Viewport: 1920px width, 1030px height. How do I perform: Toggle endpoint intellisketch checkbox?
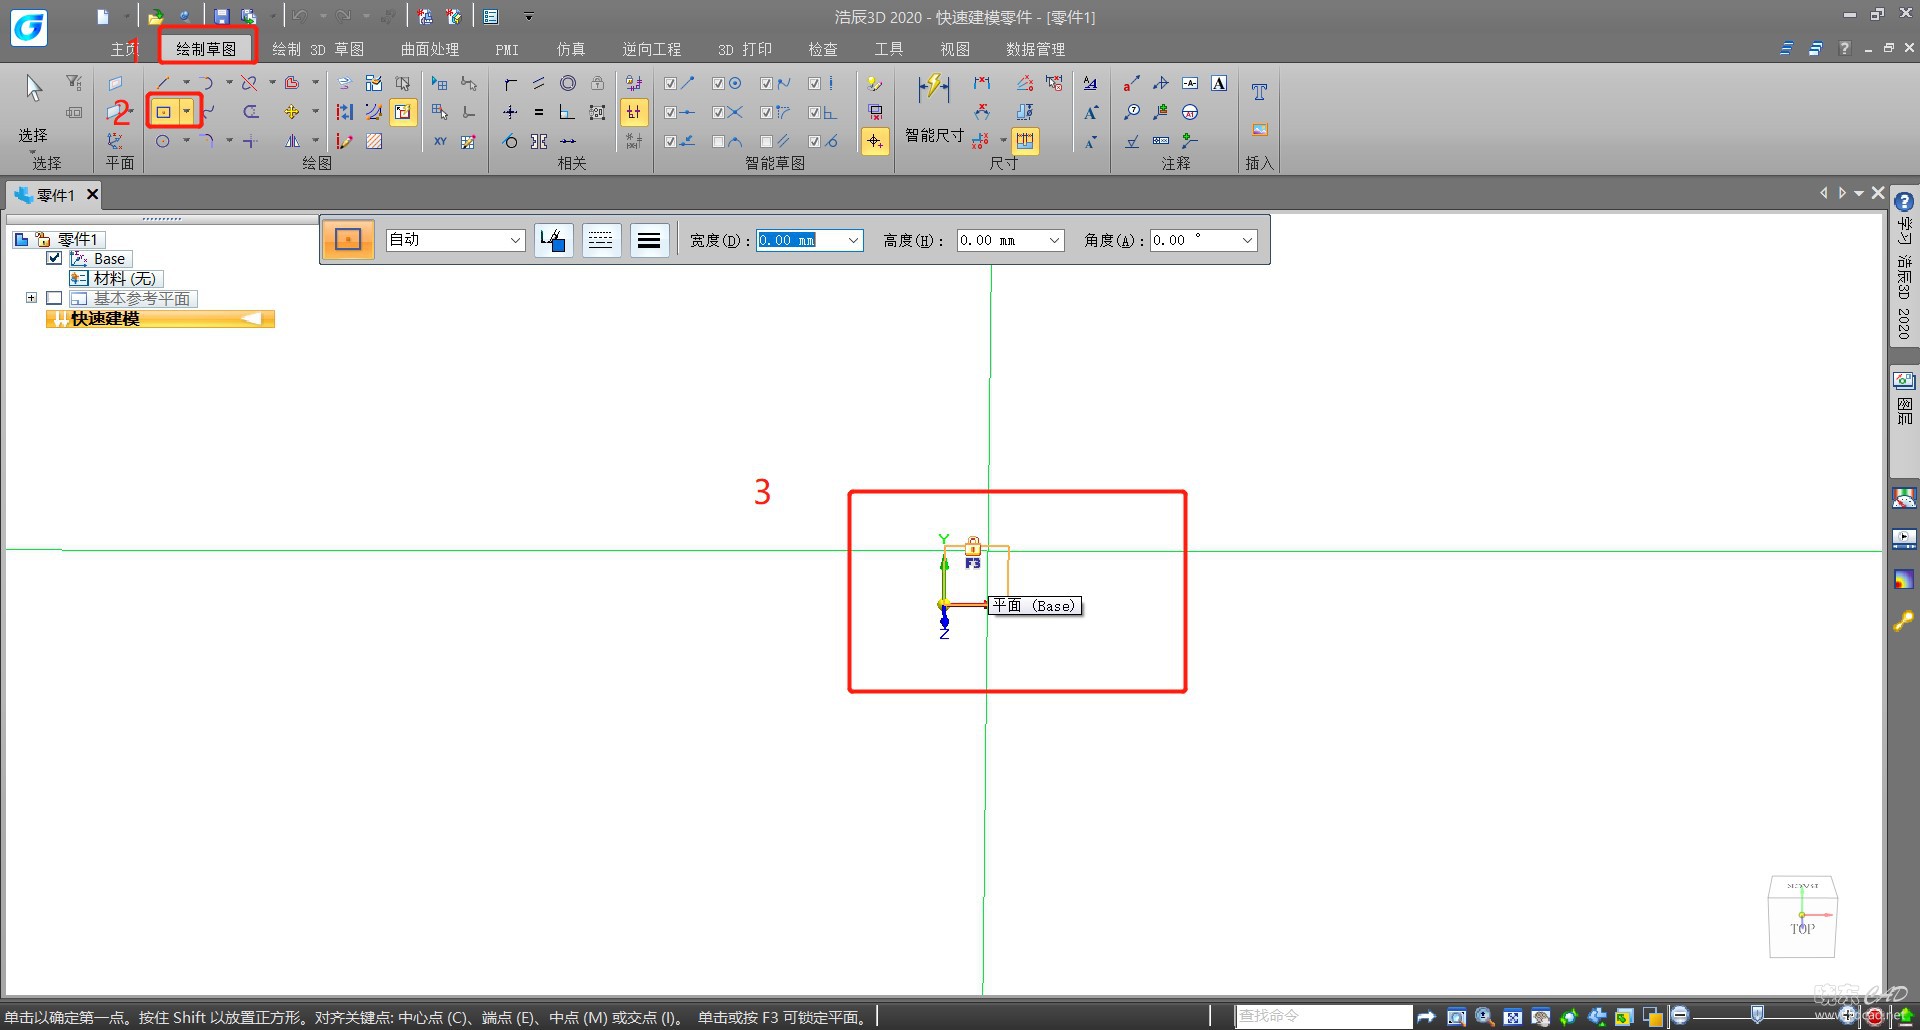coord(670,83)
